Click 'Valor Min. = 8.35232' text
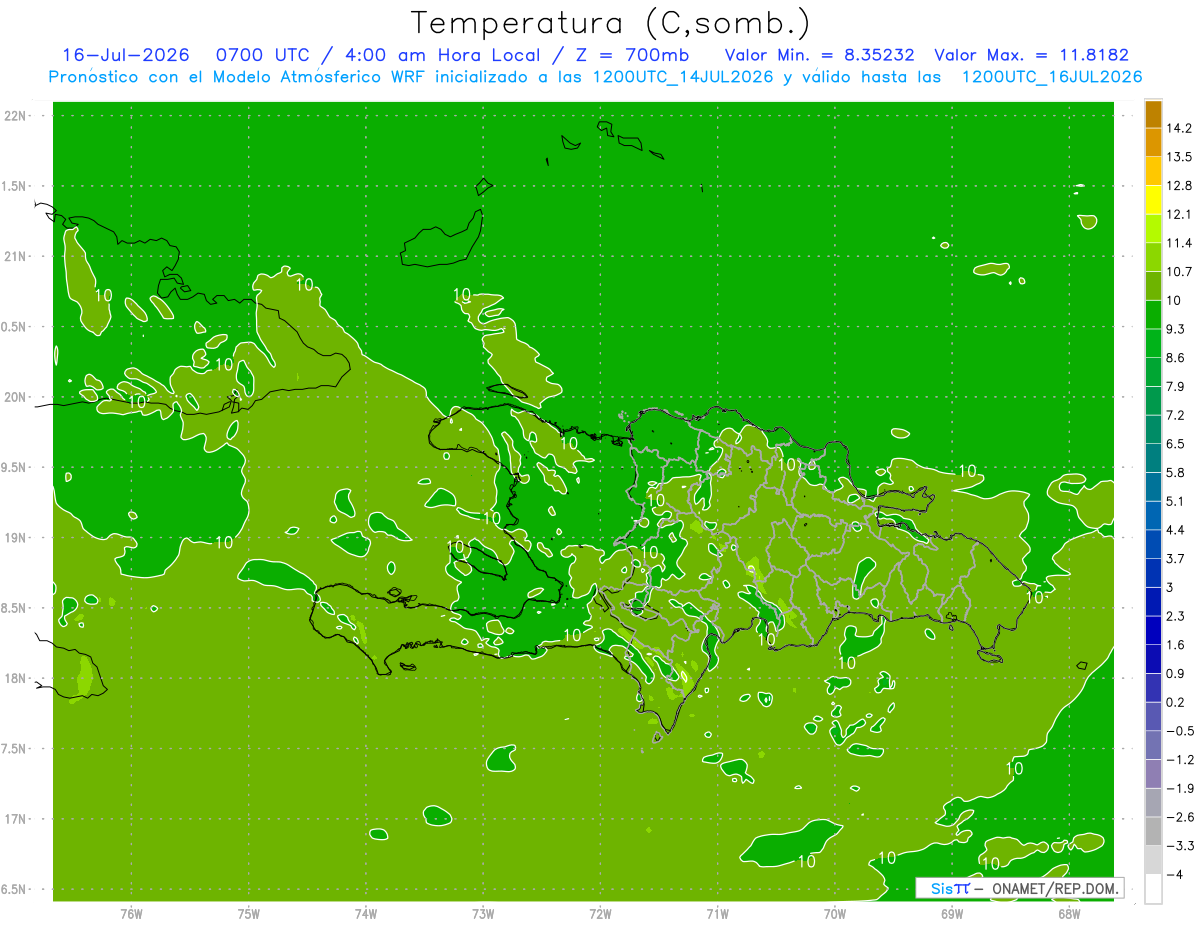Screen dimensions: 1200x927 pos(819,55)
